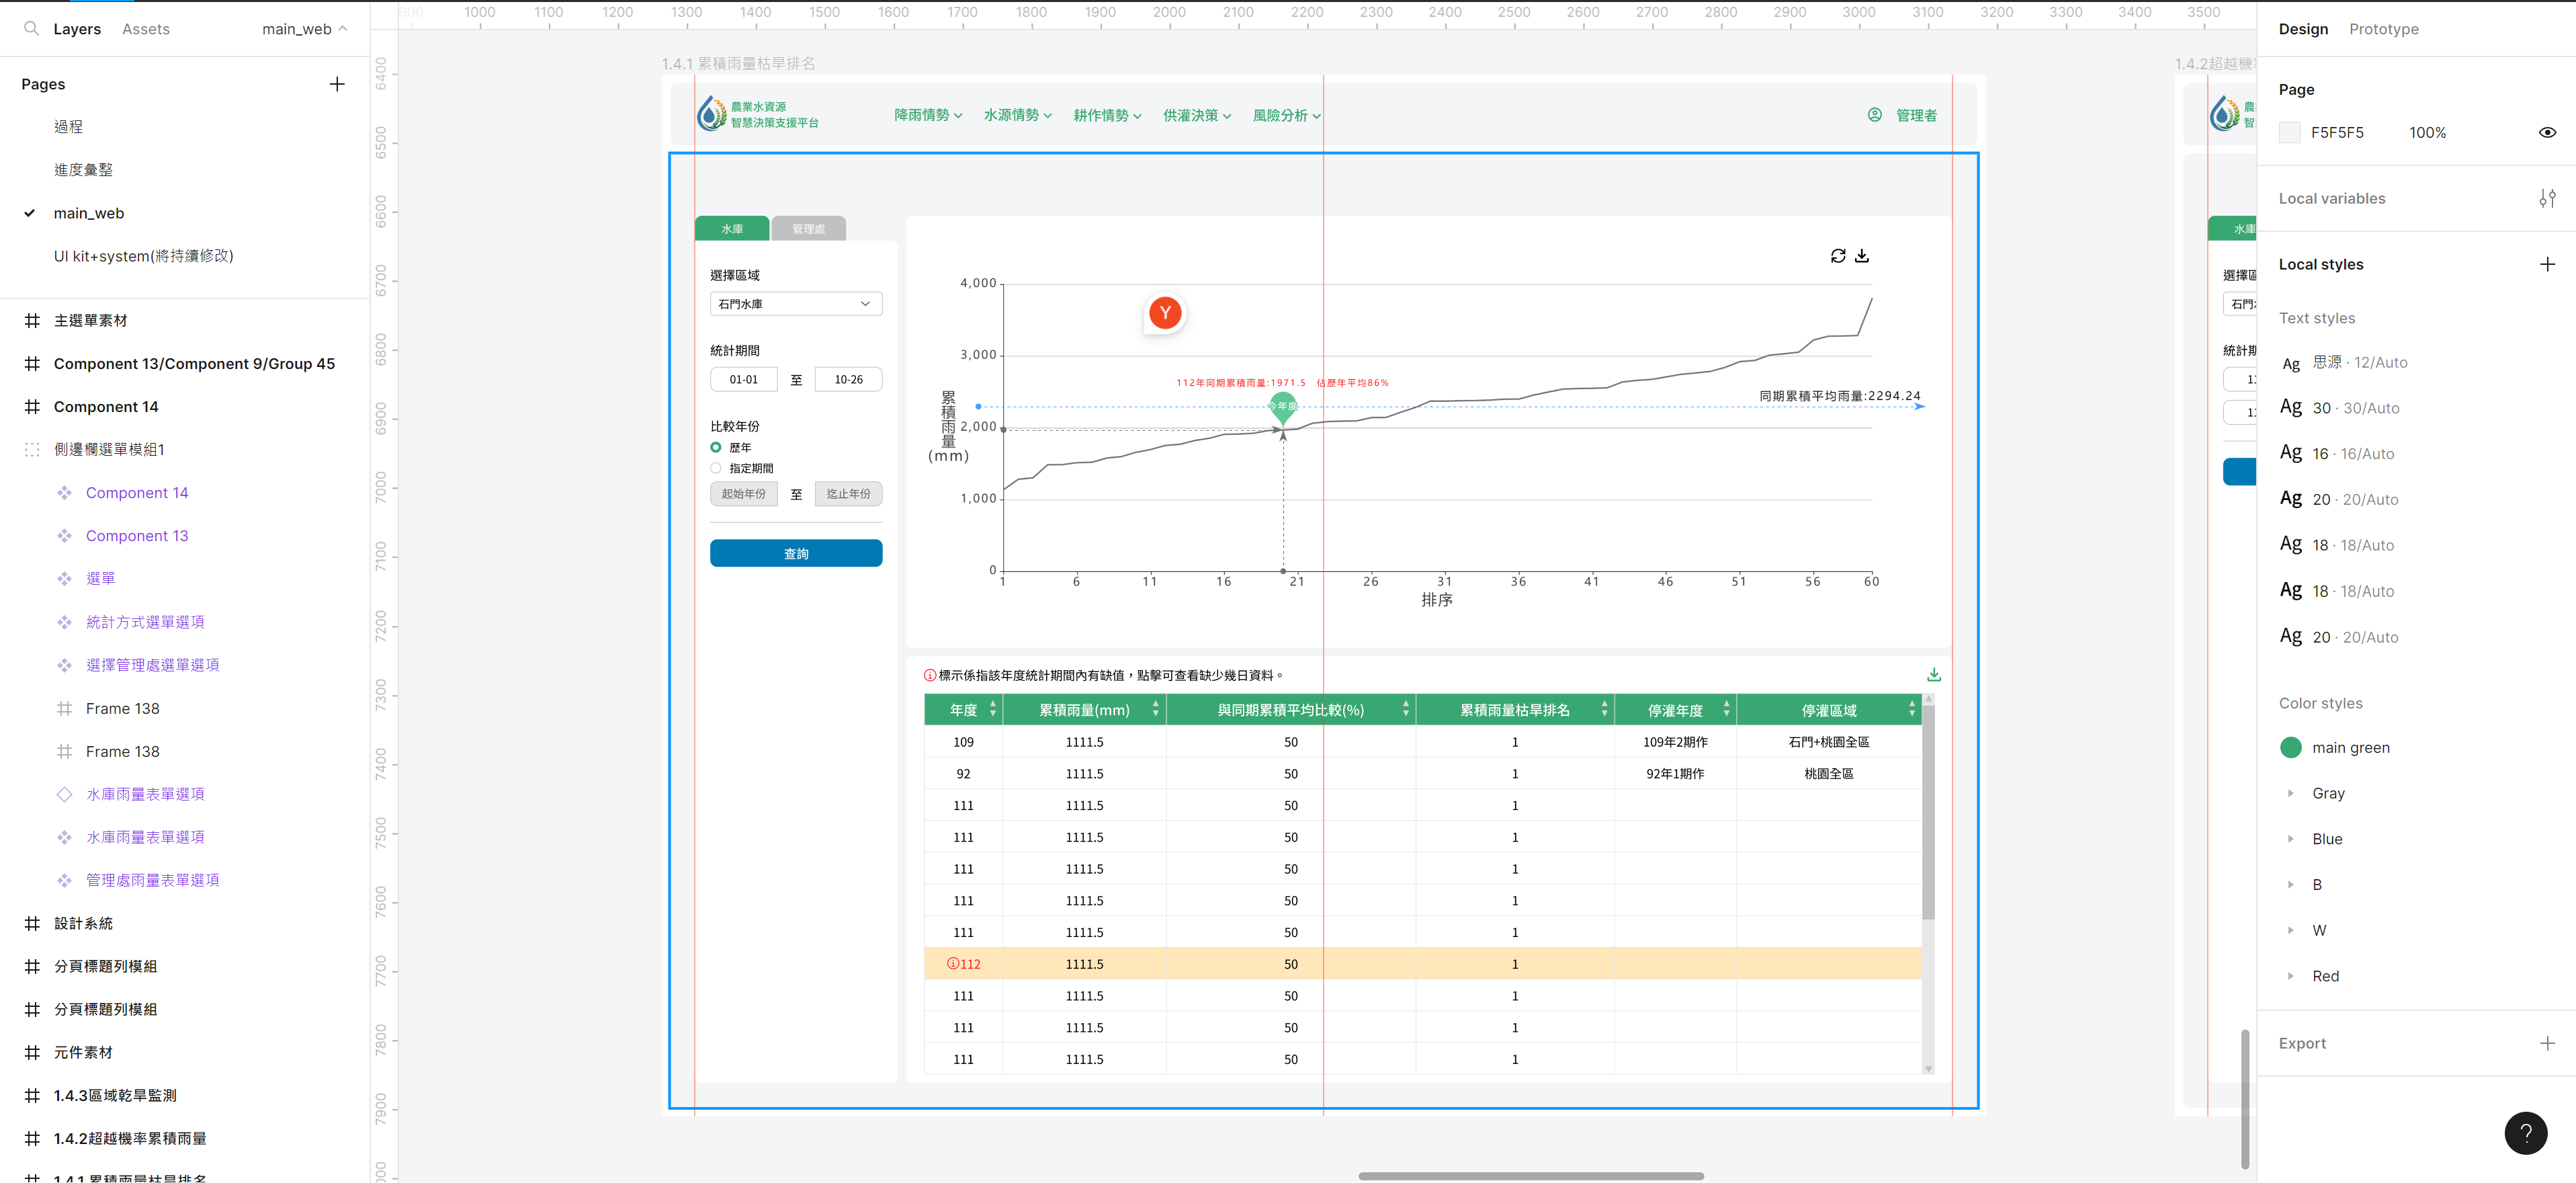Click group icon of 側邊欄選單模組1 layer

[32, 450]
